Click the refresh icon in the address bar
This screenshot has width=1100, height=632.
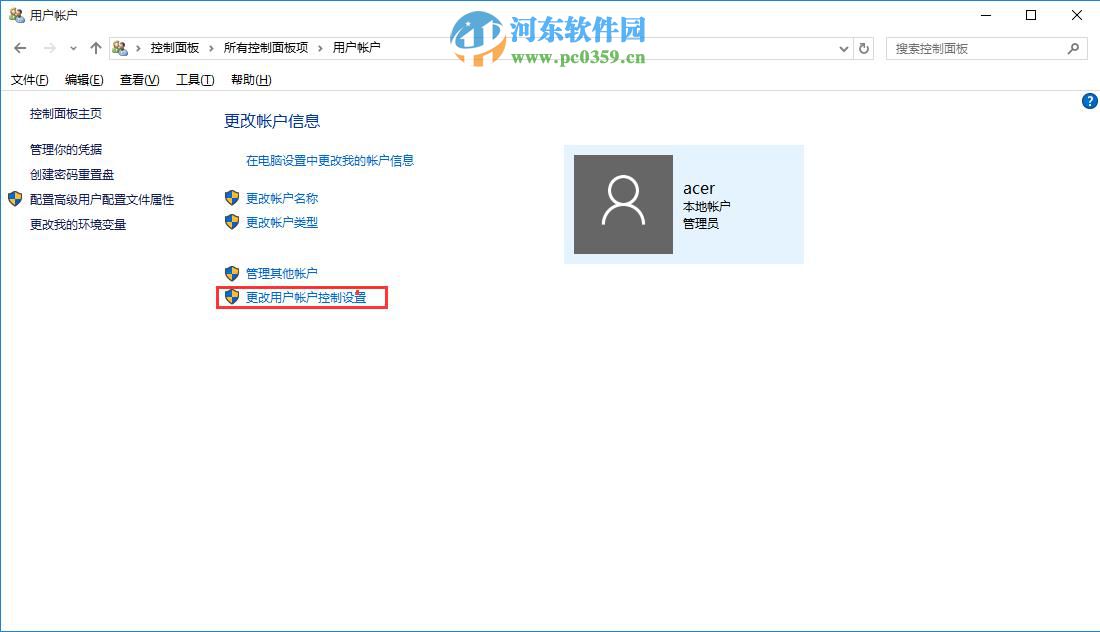(862, 47)
